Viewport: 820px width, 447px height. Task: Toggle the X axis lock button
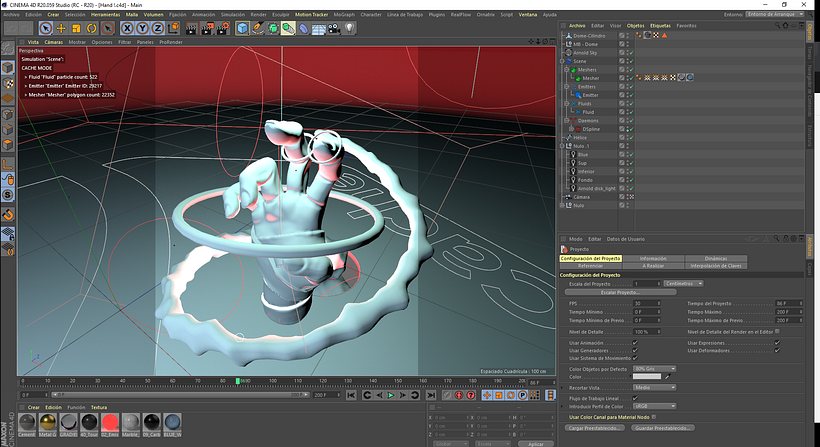tap(126, 29)
